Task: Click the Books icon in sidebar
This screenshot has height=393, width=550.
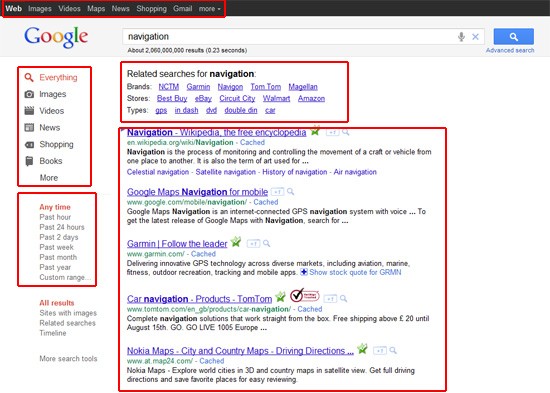Action: (x=29, y=161)
